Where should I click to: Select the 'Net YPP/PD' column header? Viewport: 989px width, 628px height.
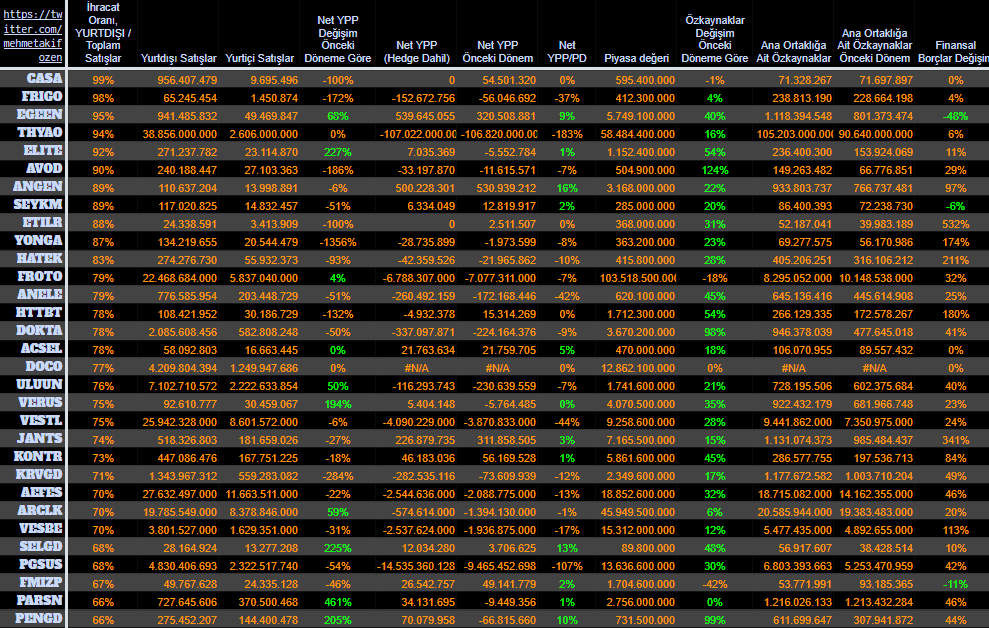point(566,52)
